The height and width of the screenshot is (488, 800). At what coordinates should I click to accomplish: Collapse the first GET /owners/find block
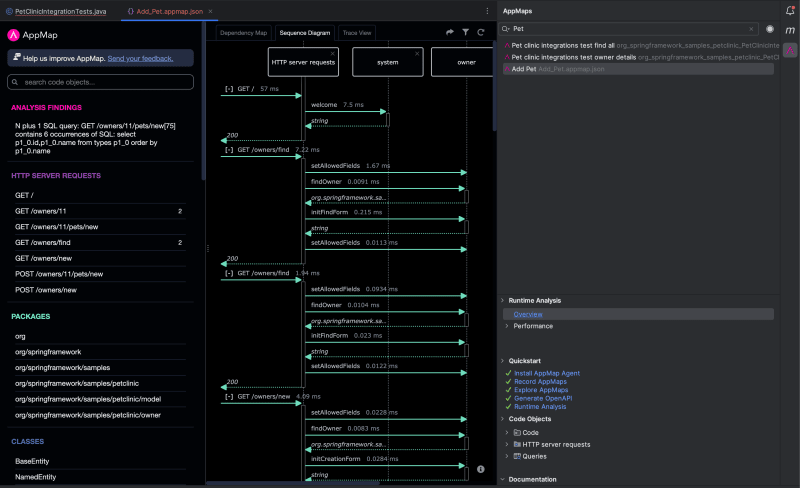(x=229, y=150)
